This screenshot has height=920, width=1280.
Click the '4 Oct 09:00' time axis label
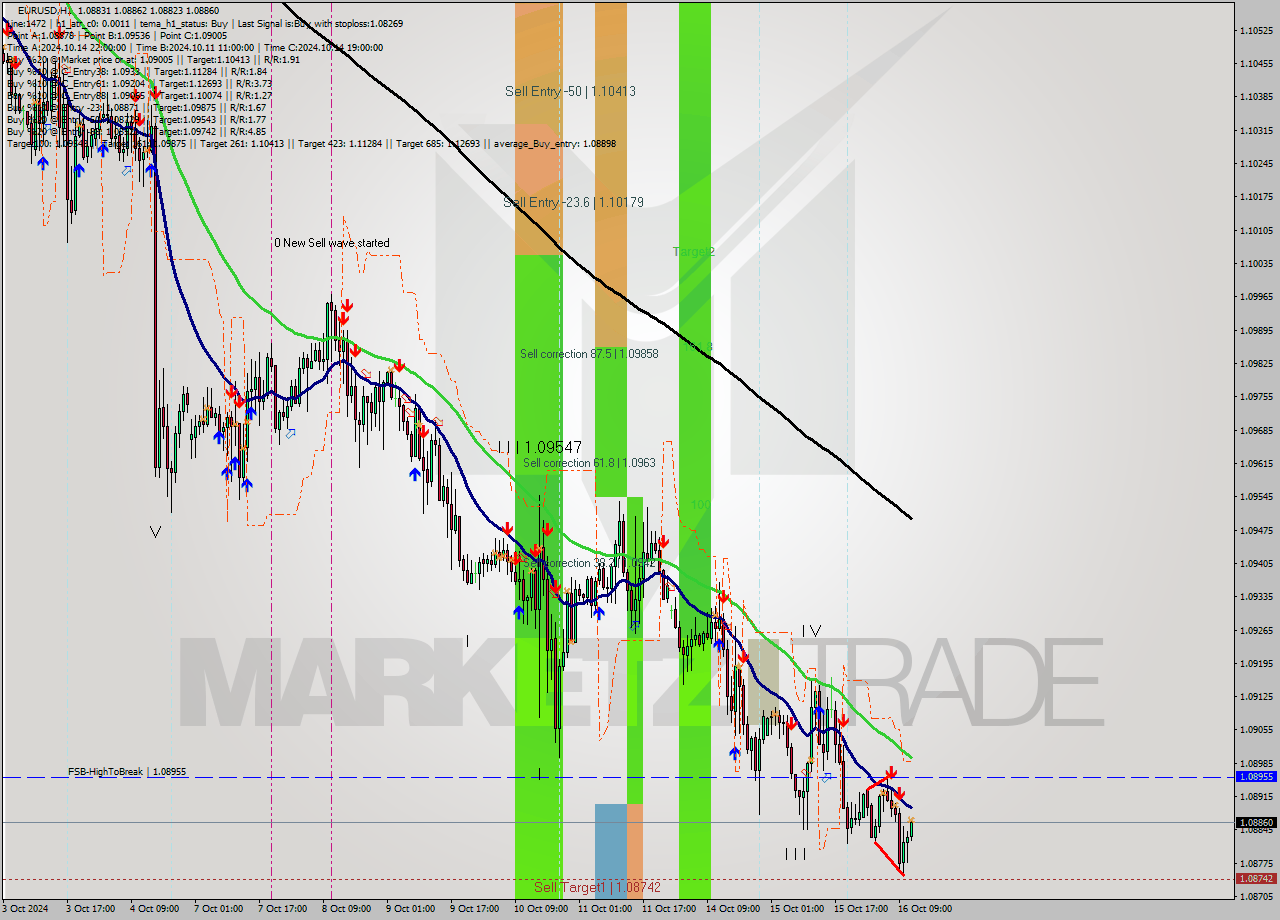click(x=154, y=909)
